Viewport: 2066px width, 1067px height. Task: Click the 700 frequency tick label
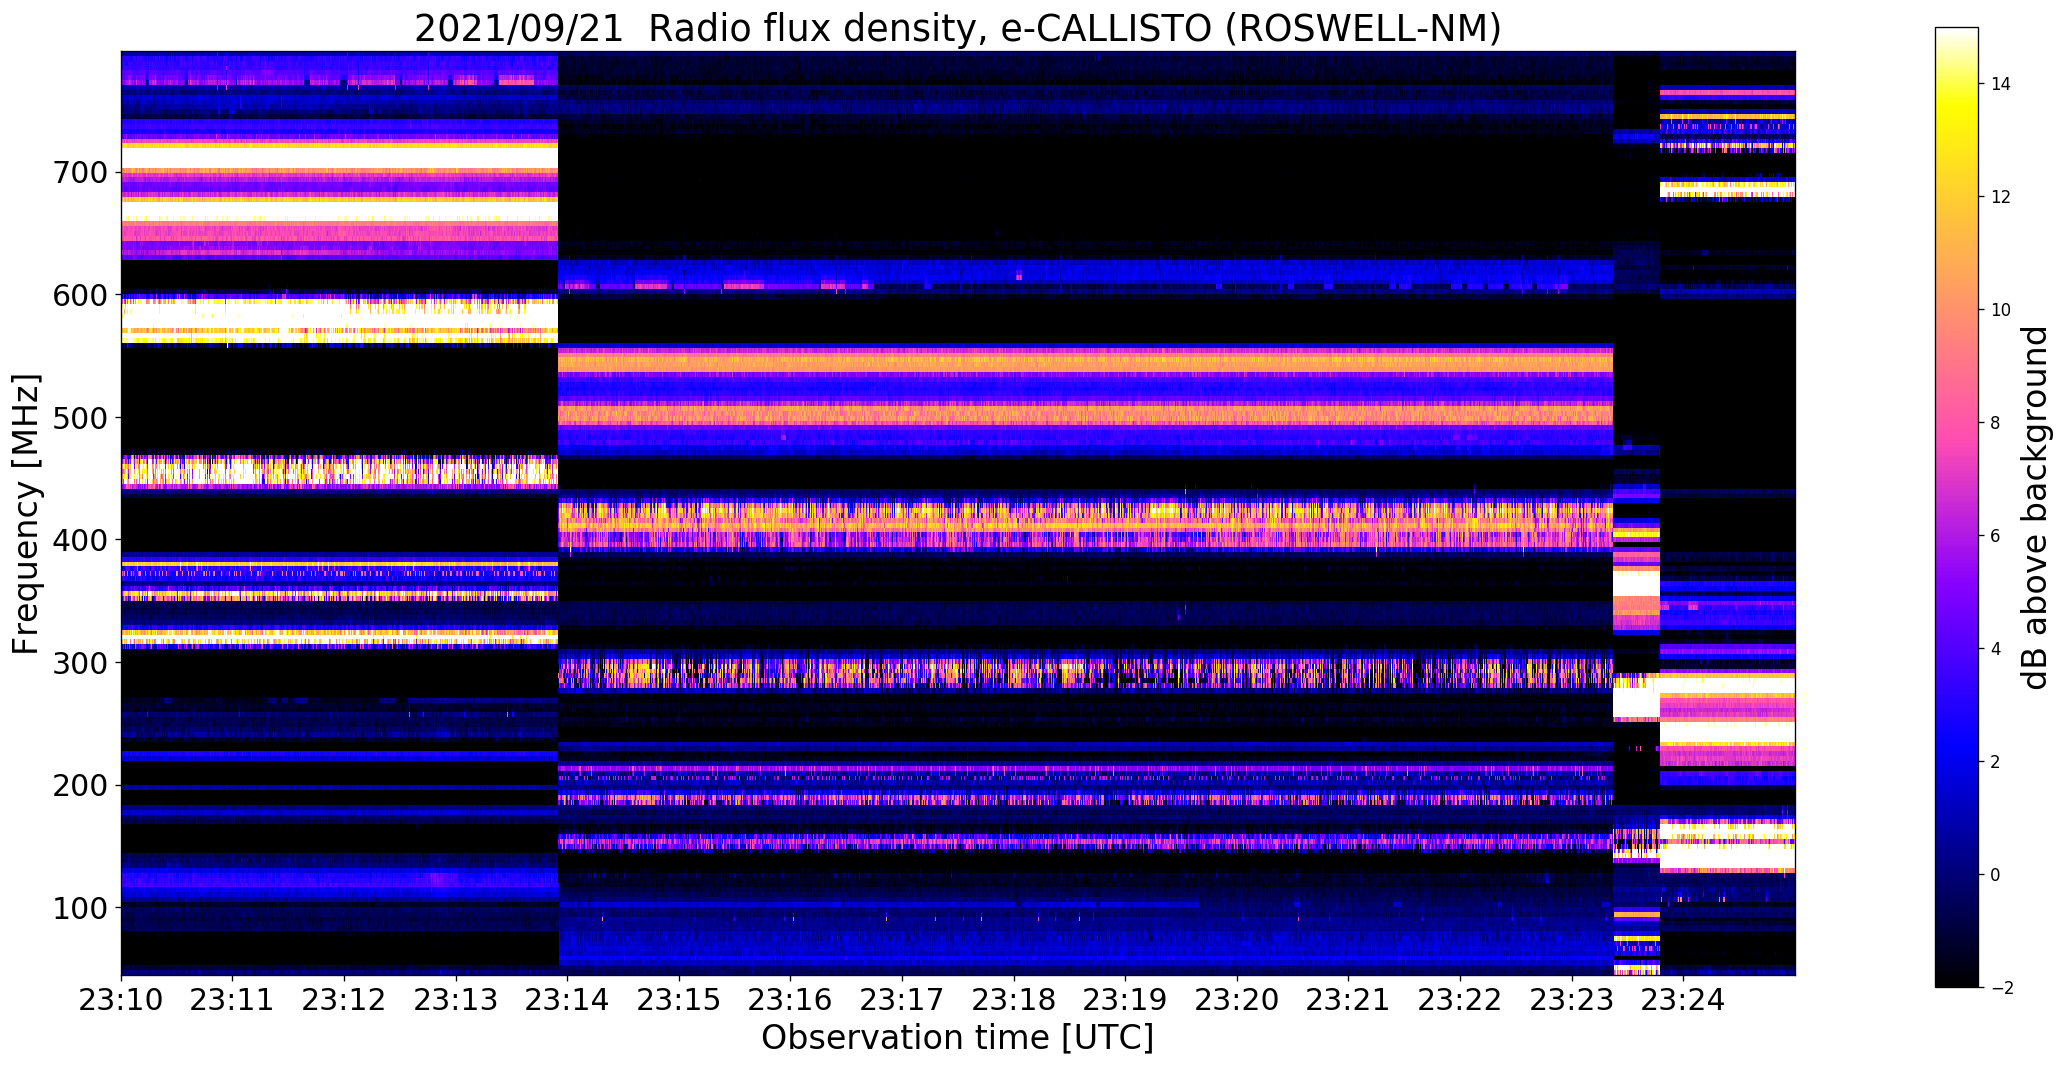[79, 173]
